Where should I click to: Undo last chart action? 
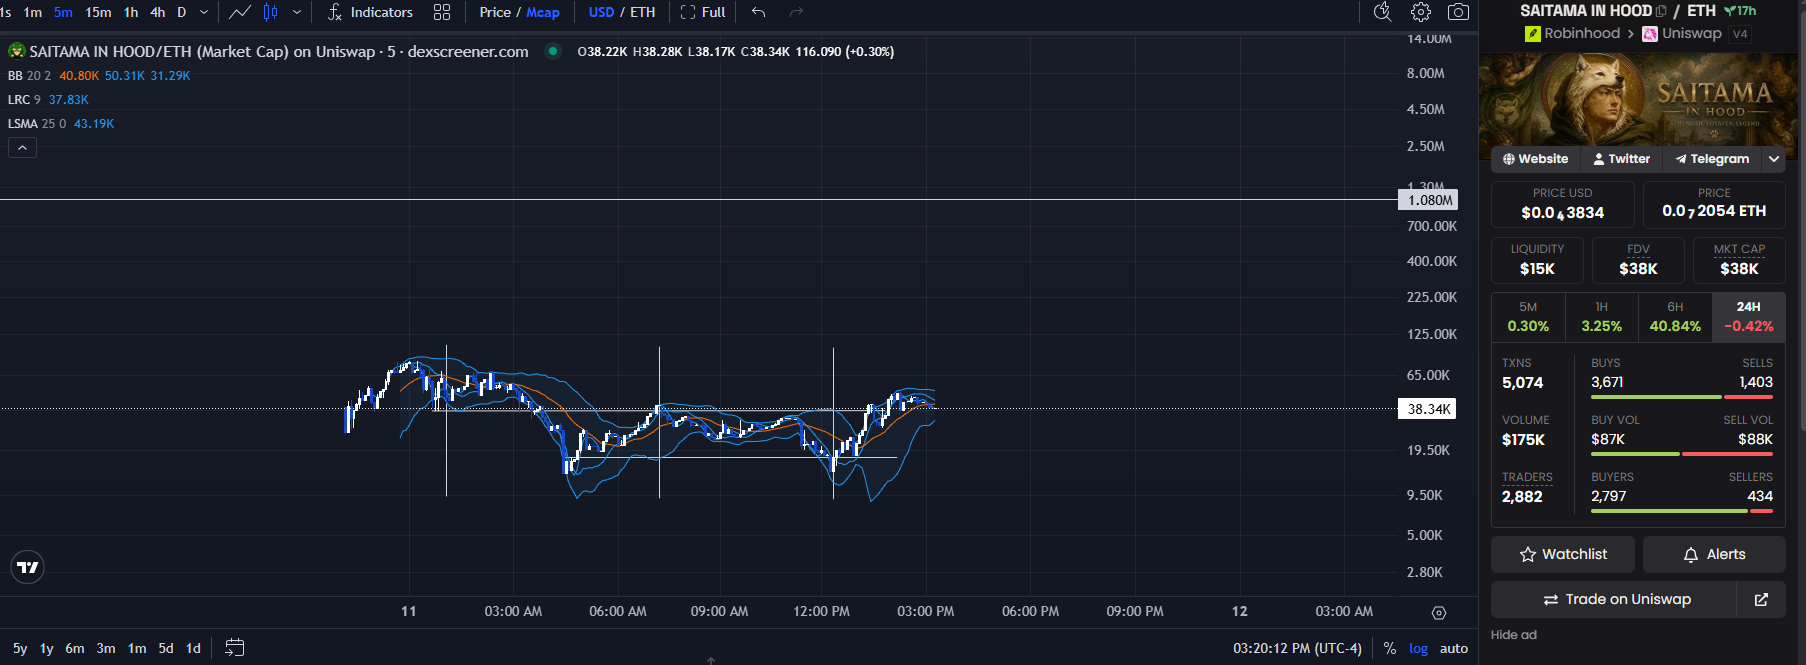click(758, 12)
